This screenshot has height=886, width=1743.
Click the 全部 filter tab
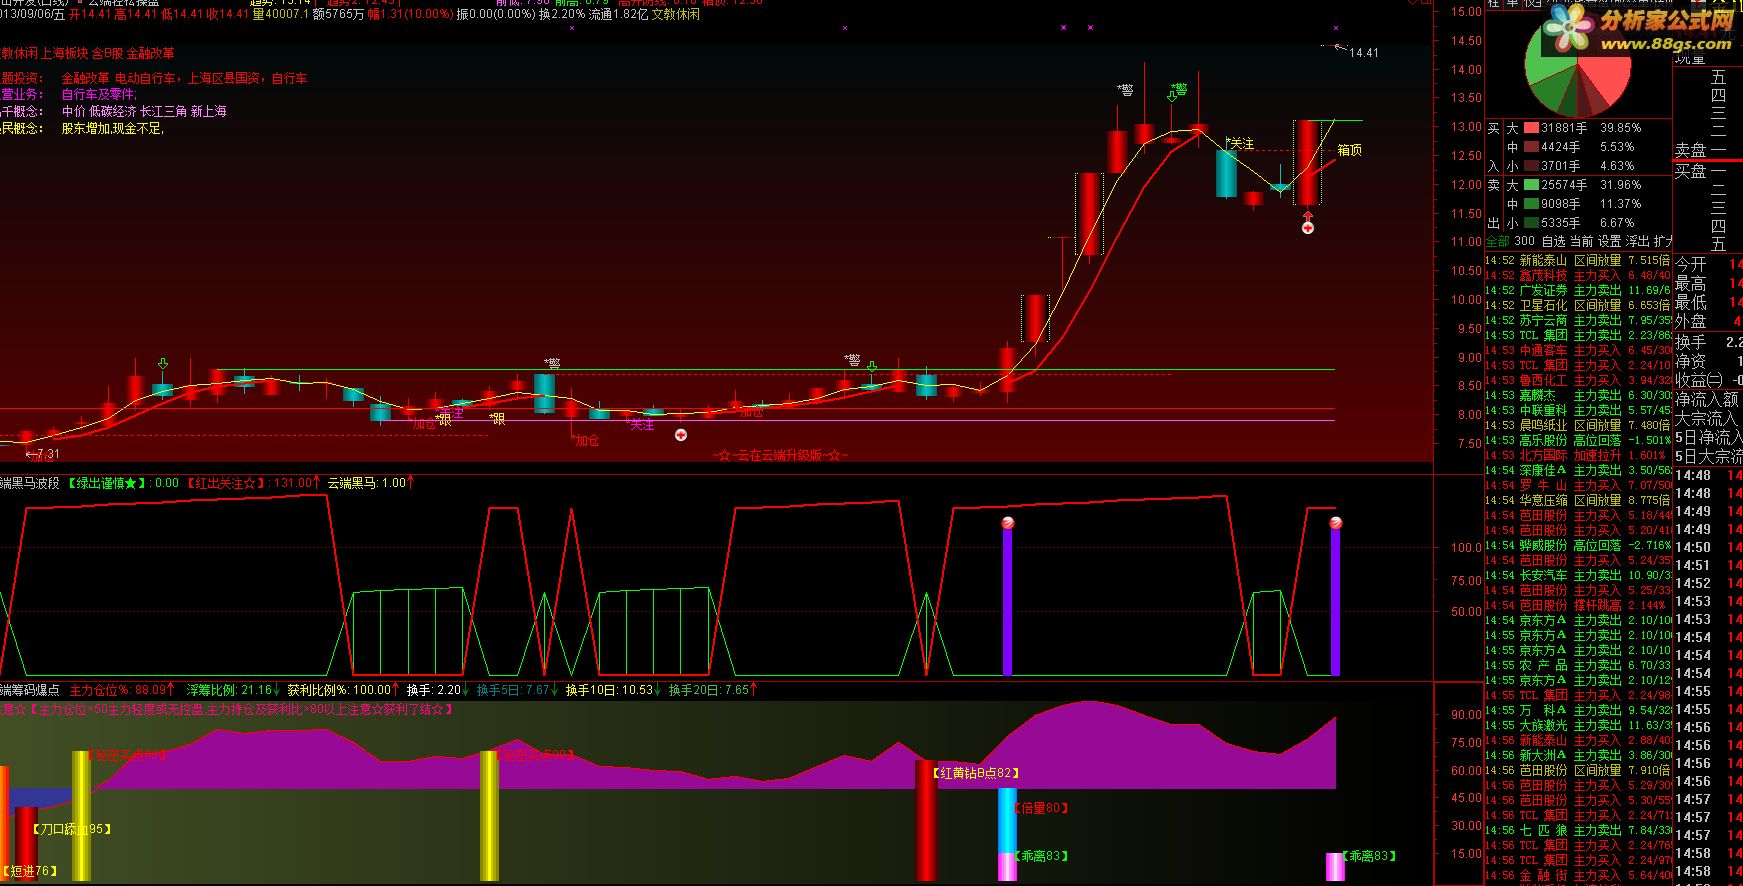1497,241
